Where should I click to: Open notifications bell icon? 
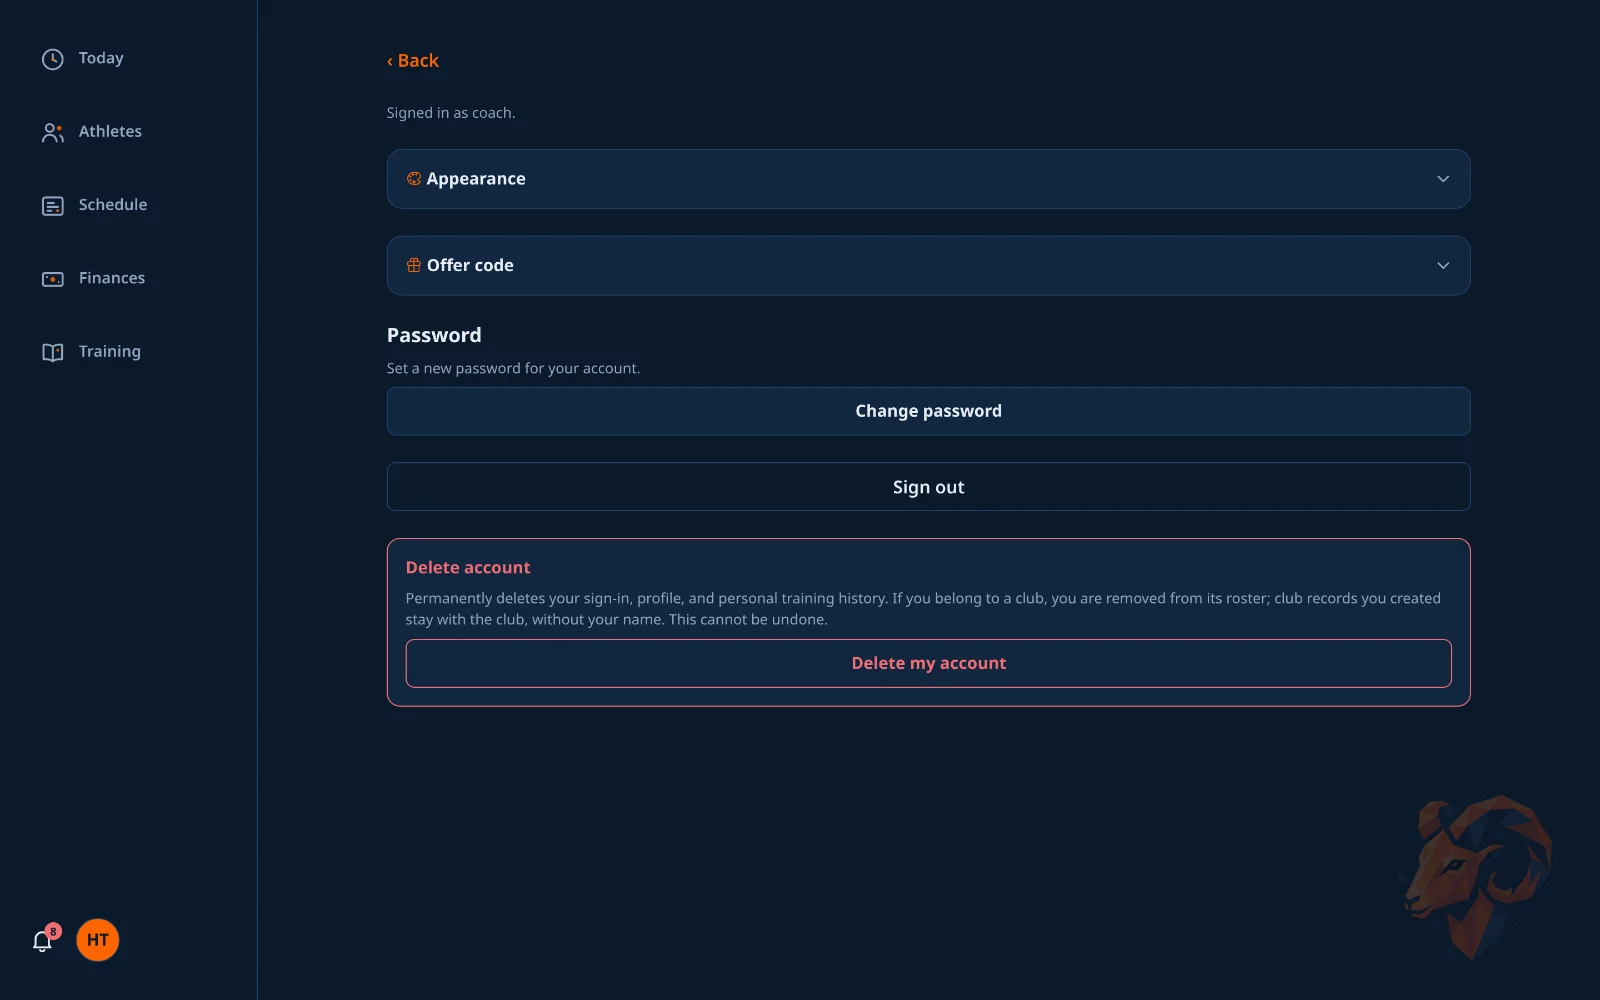point(42,941)
